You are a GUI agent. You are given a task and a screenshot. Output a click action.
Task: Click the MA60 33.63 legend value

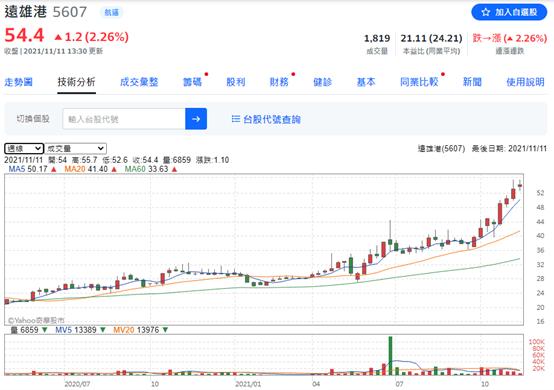click(151, 169)
